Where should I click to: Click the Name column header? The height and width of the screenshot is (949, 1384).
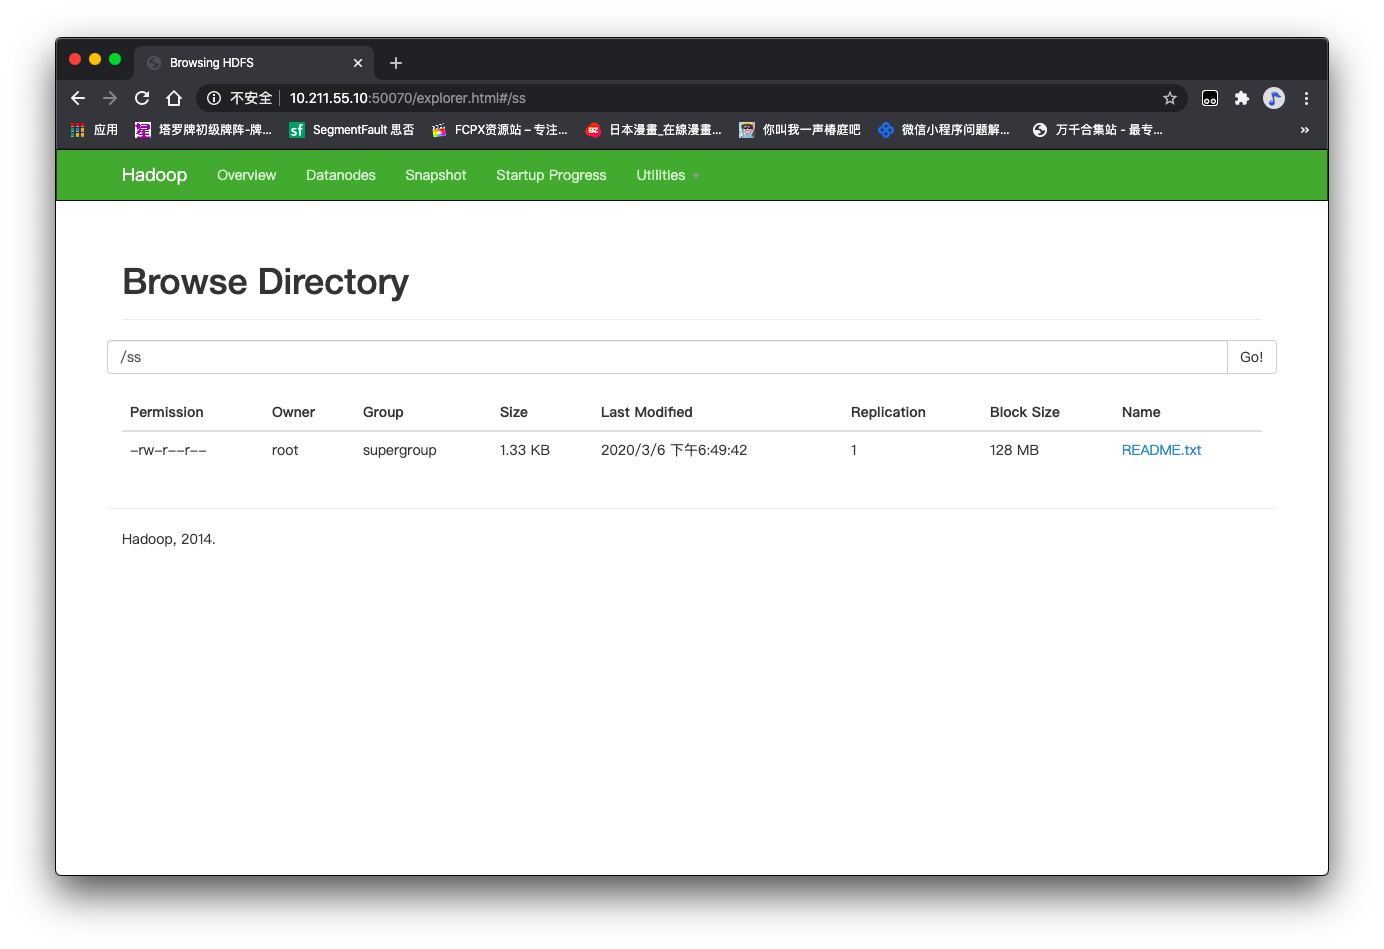1141,412
